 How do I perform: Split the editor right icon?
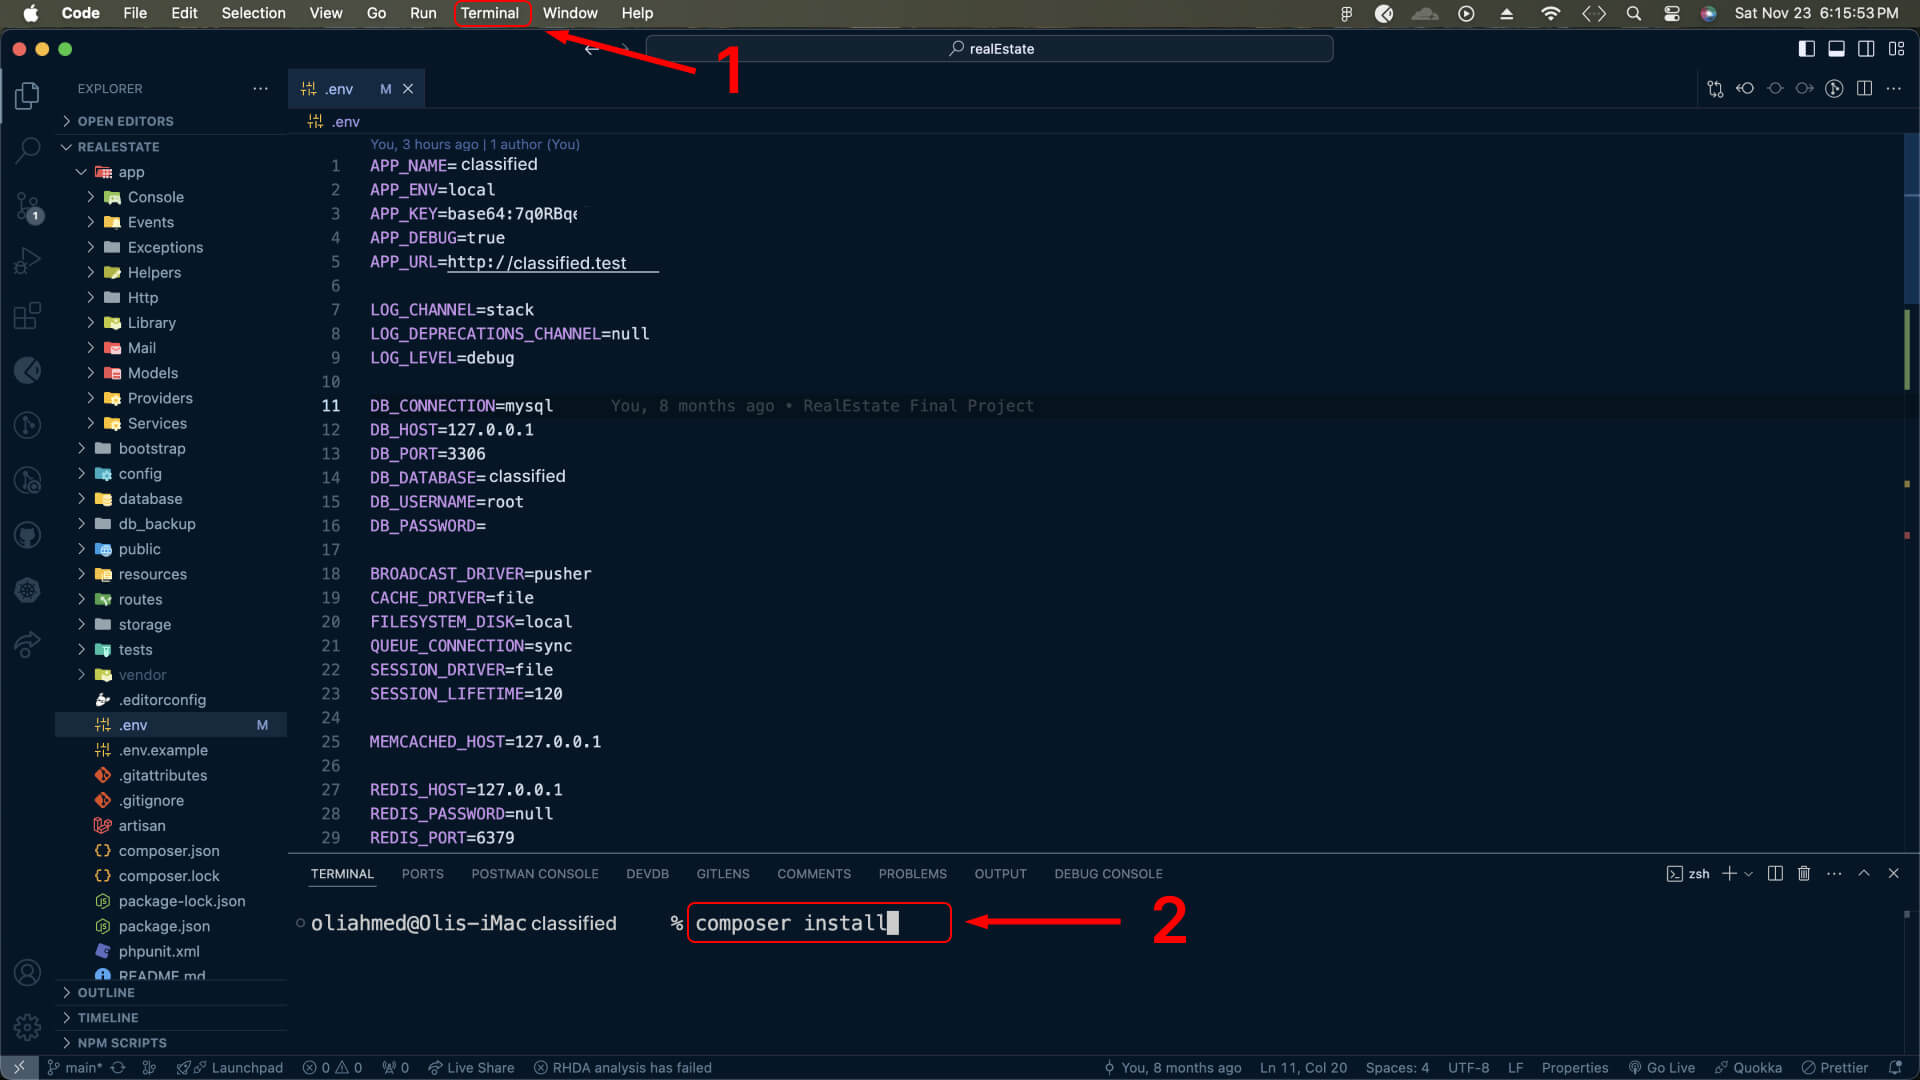(x=1864, y=88)
